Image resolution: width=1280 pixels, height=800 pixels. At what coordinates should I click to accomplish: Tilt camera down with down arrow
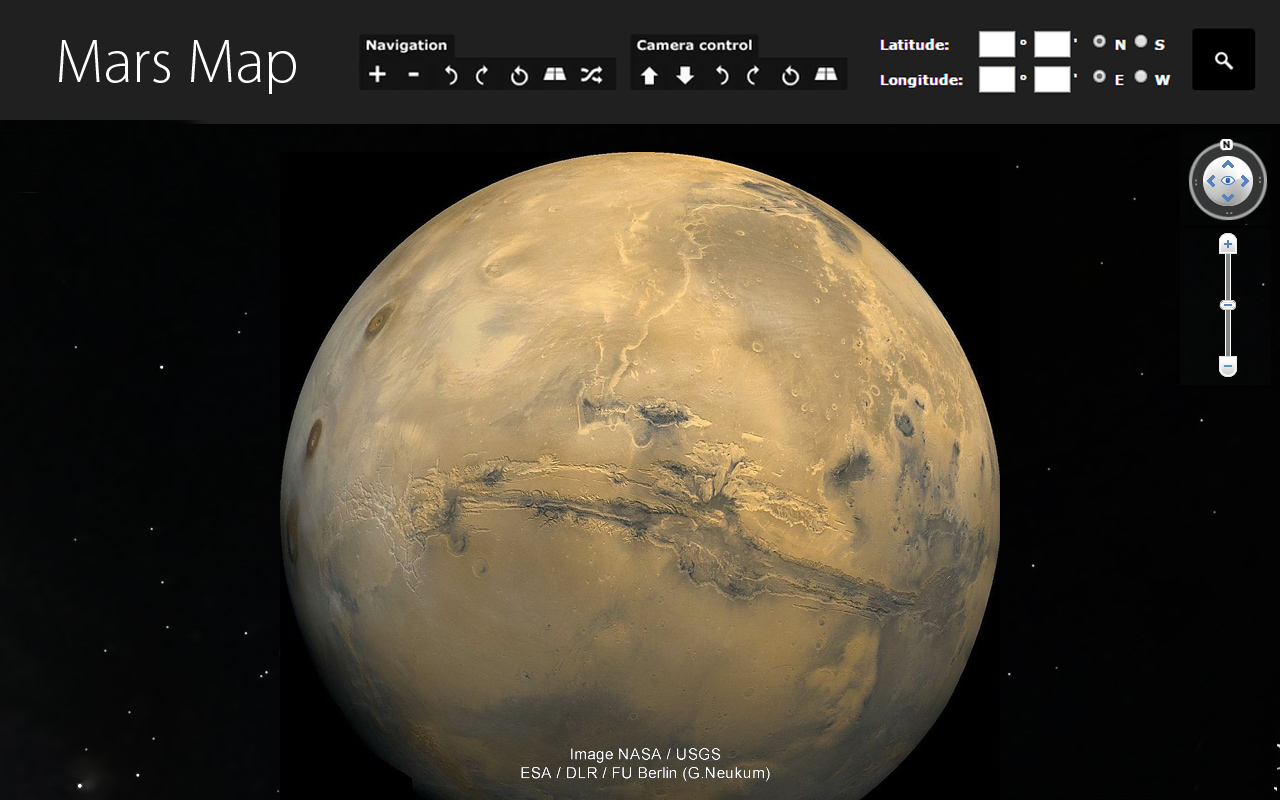click(x=685, y=75)
